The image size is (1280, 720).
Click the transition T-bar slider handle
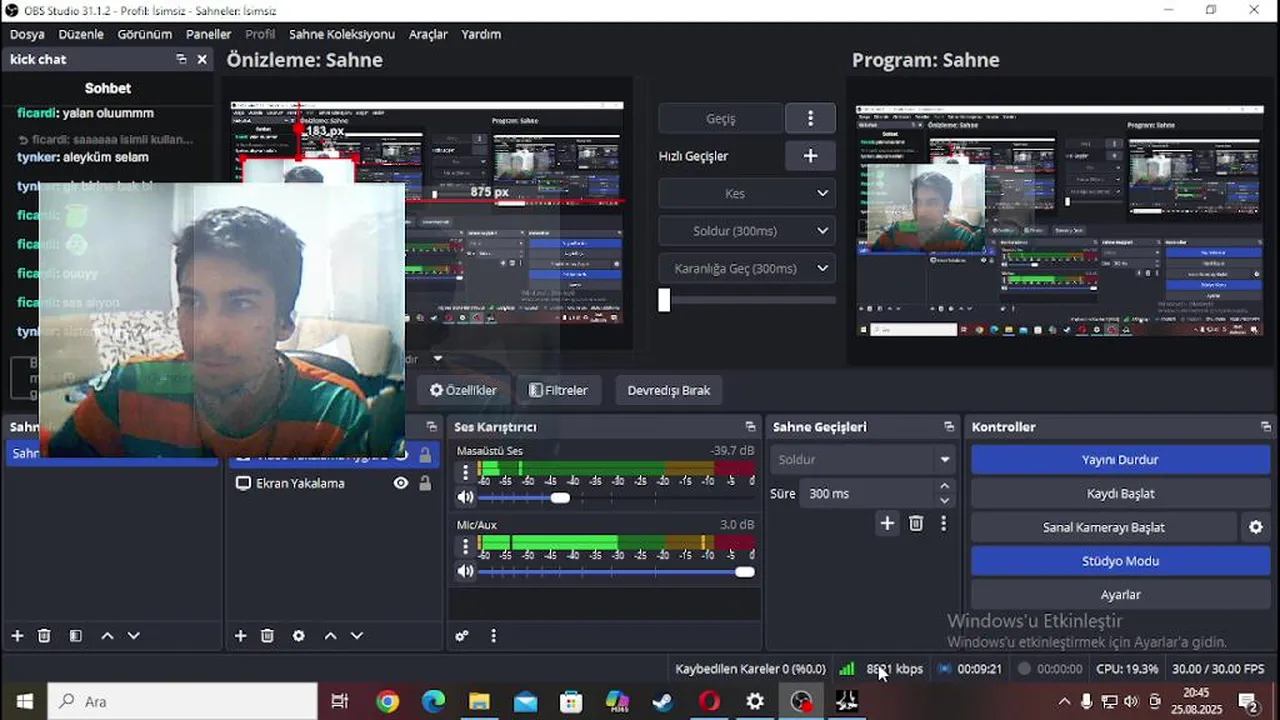point(664,299)
